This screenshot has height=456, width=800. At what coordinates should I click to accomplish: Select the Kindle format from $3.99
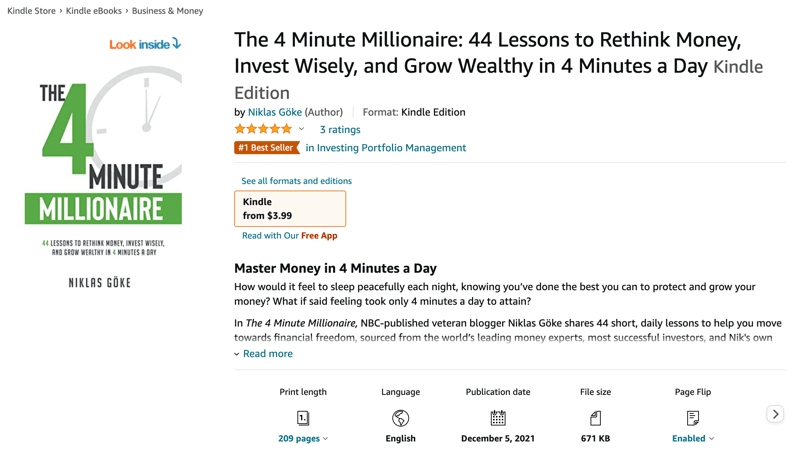pyautogui.click(x=290, y=208)
